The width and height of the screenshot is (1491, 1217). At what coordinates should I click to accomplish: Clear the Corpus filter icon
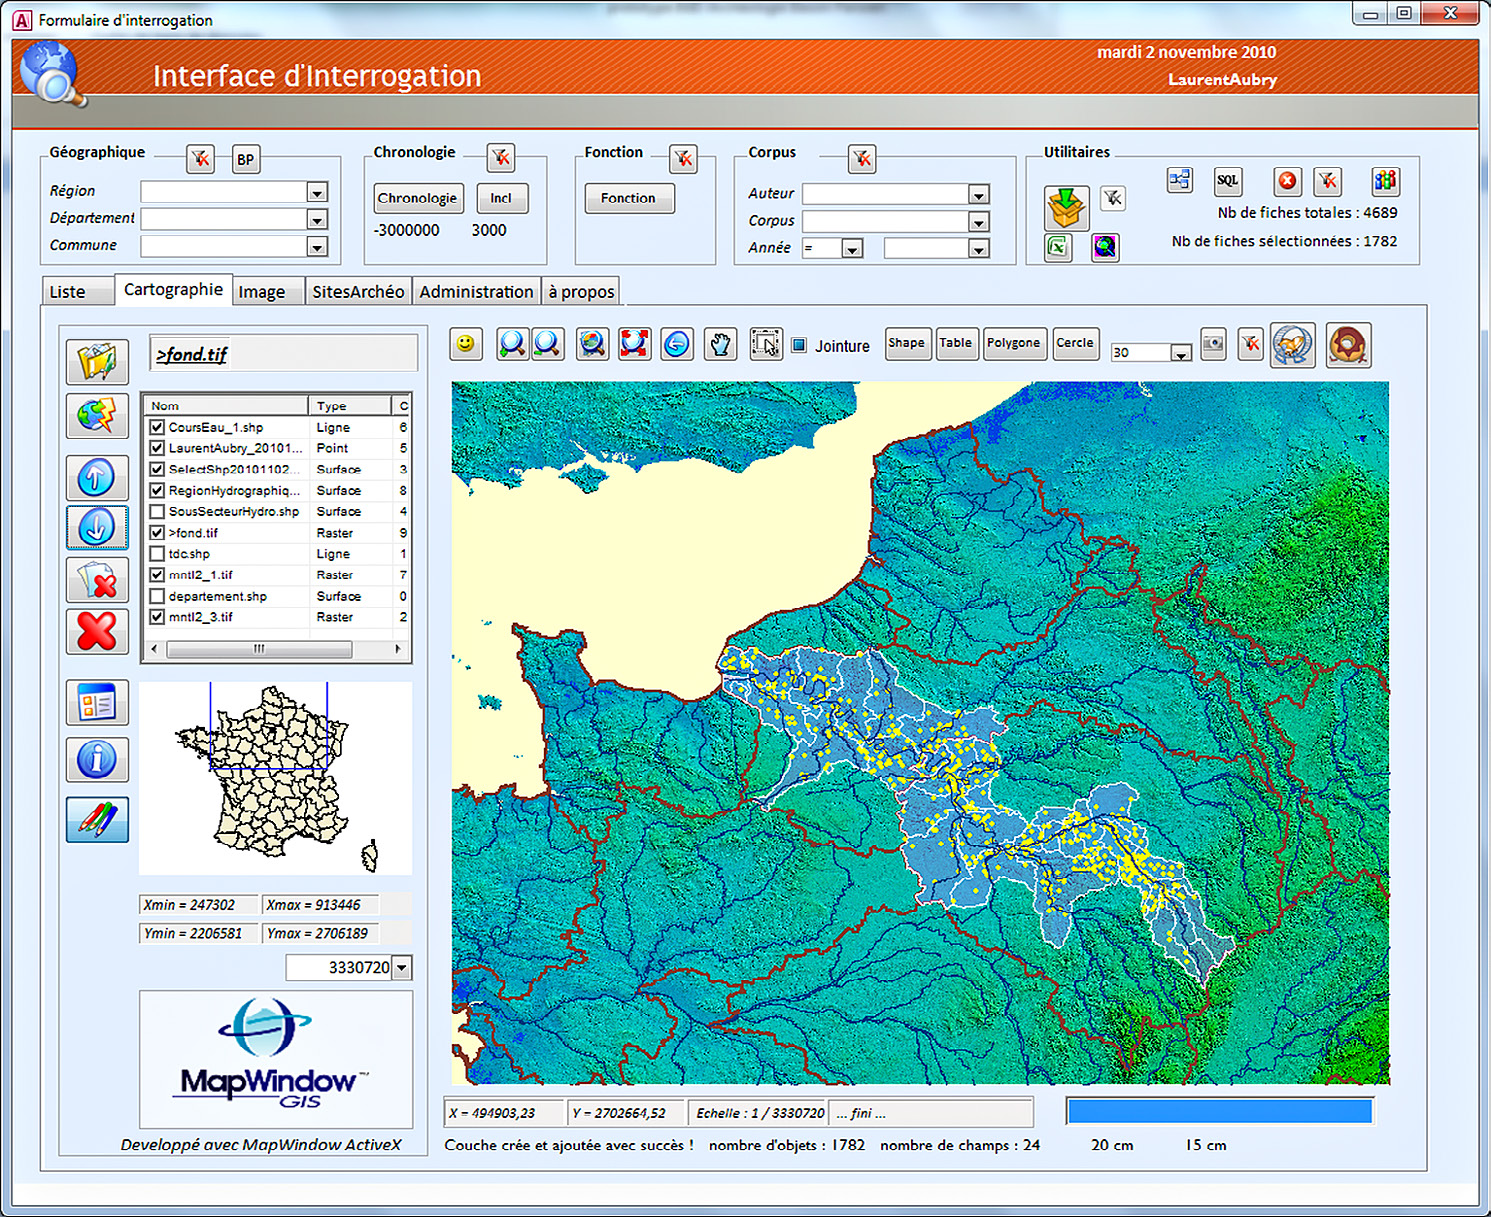click(x=862, y=159)
